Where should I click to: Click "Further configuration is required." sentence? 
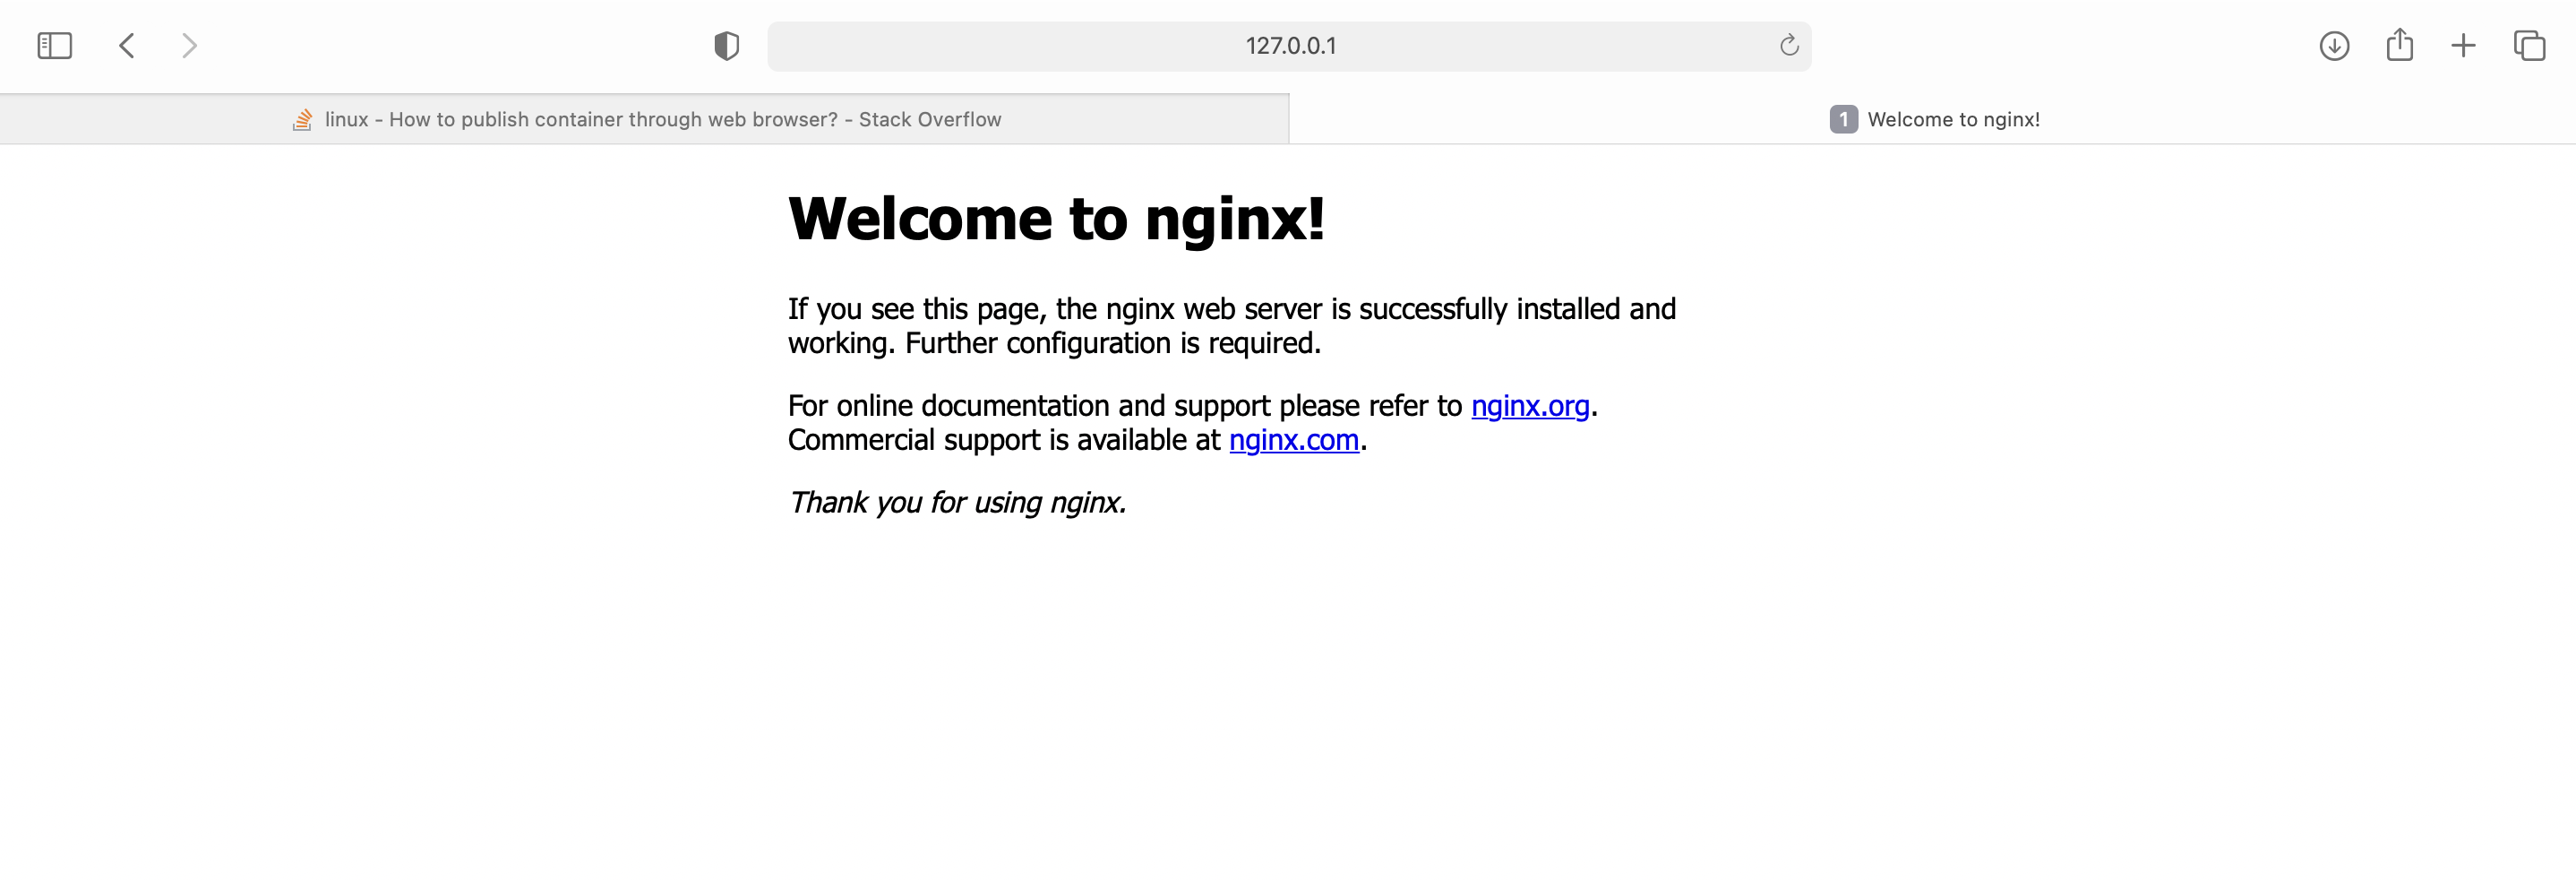1112,343
